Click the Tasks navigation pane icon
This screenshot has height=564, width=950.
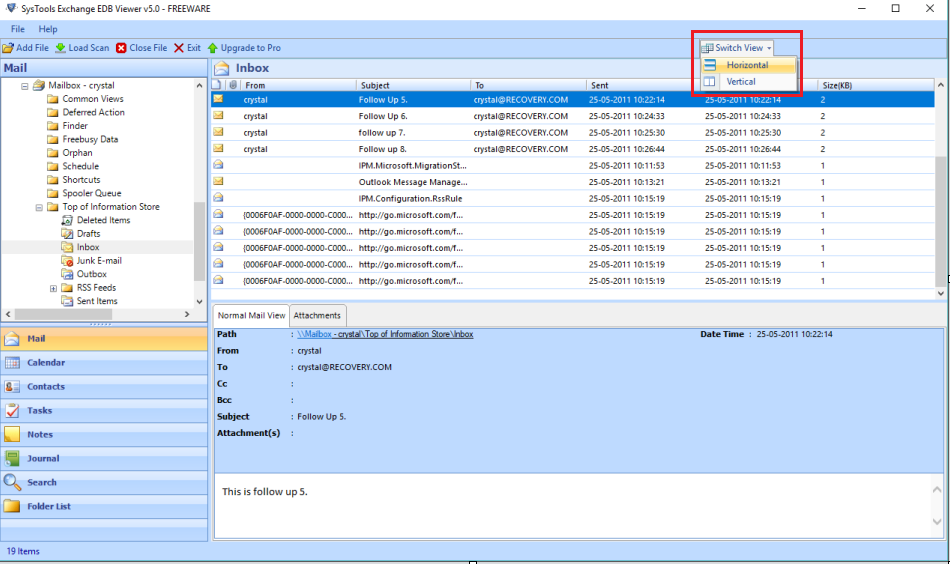(12, 411)
